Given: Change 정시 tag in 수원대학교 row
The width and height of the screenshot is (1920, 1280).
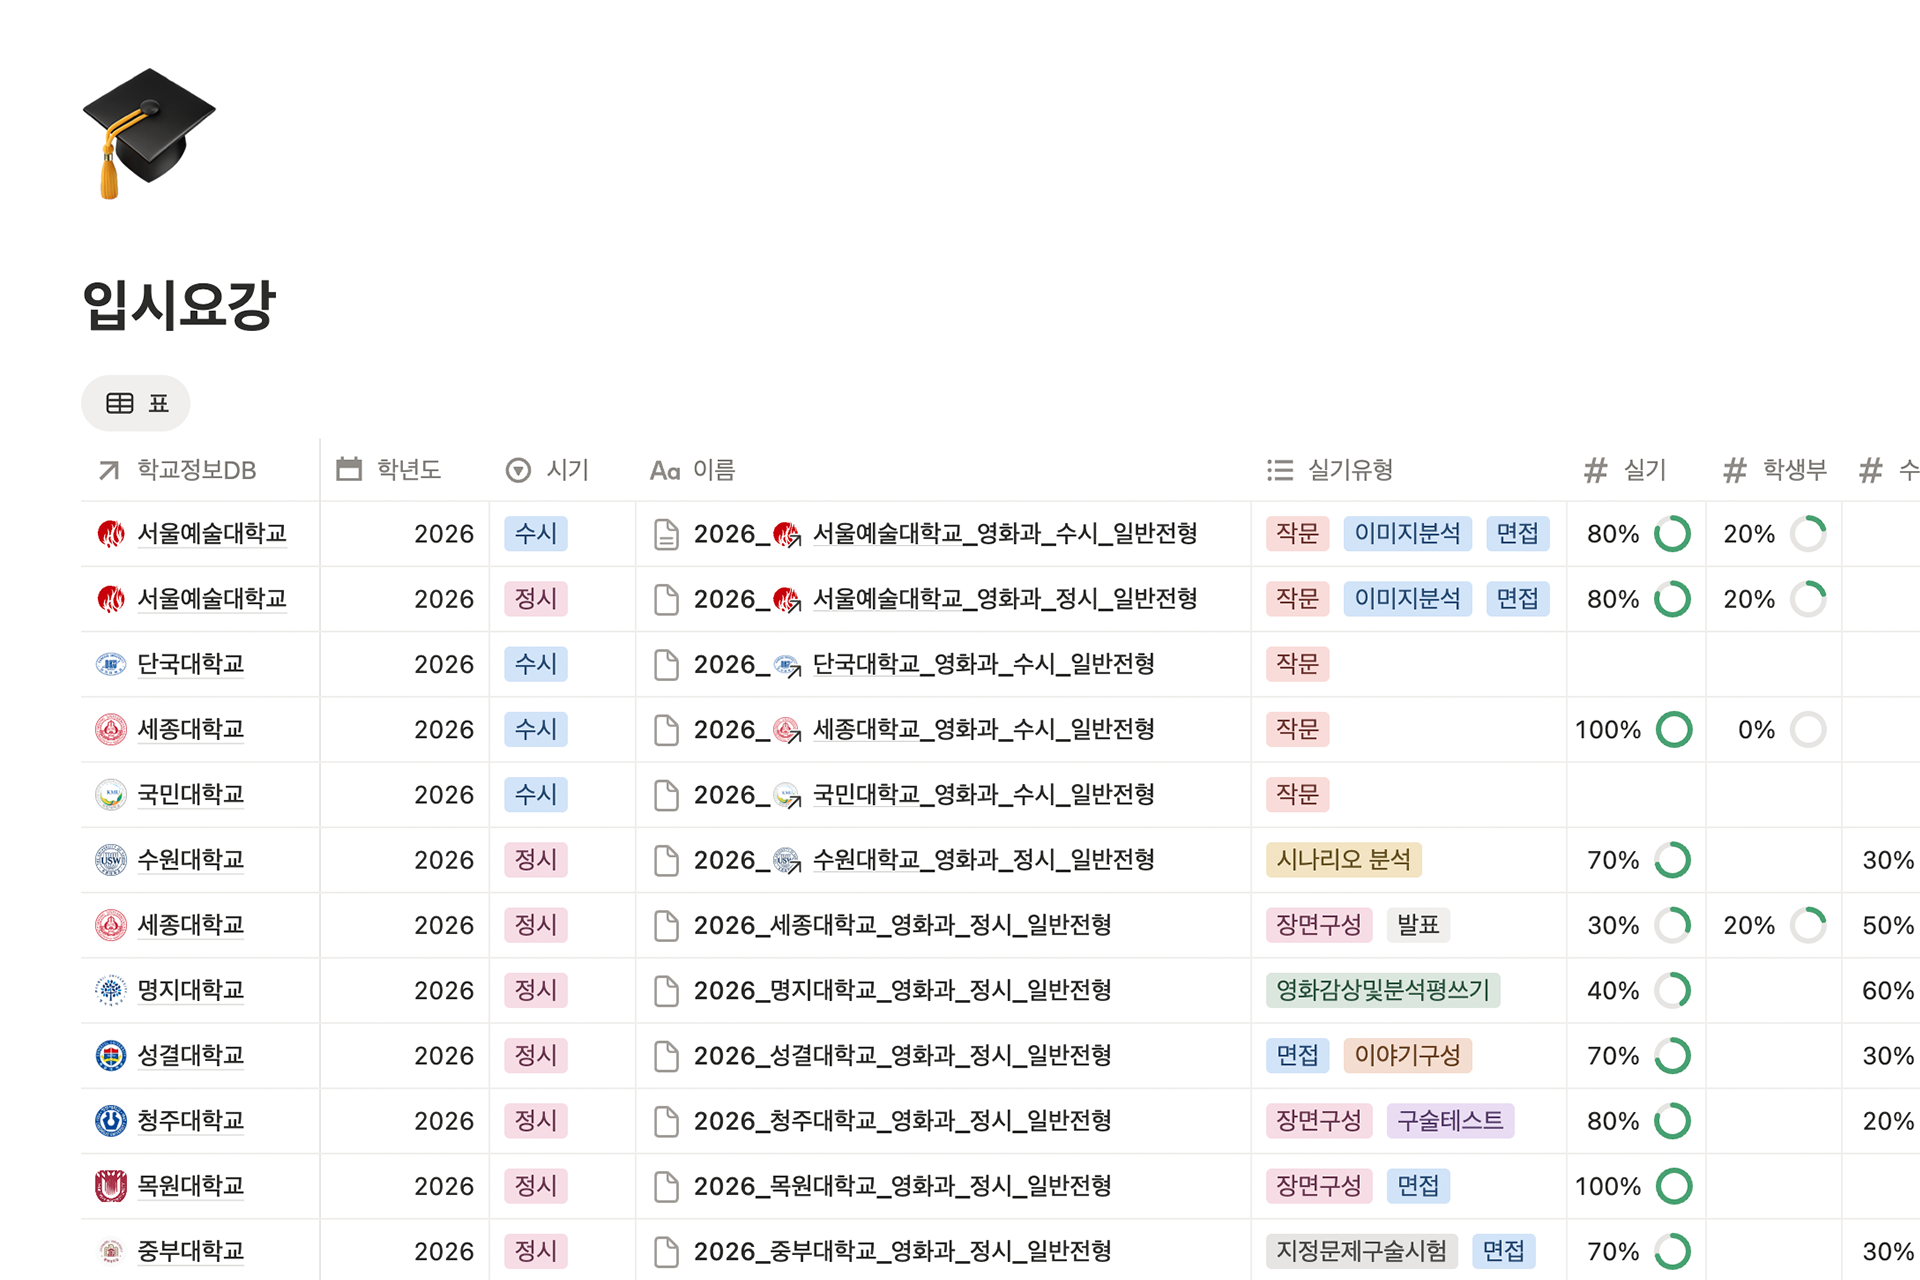Looking at the screenshot, I should coord(536,860).
